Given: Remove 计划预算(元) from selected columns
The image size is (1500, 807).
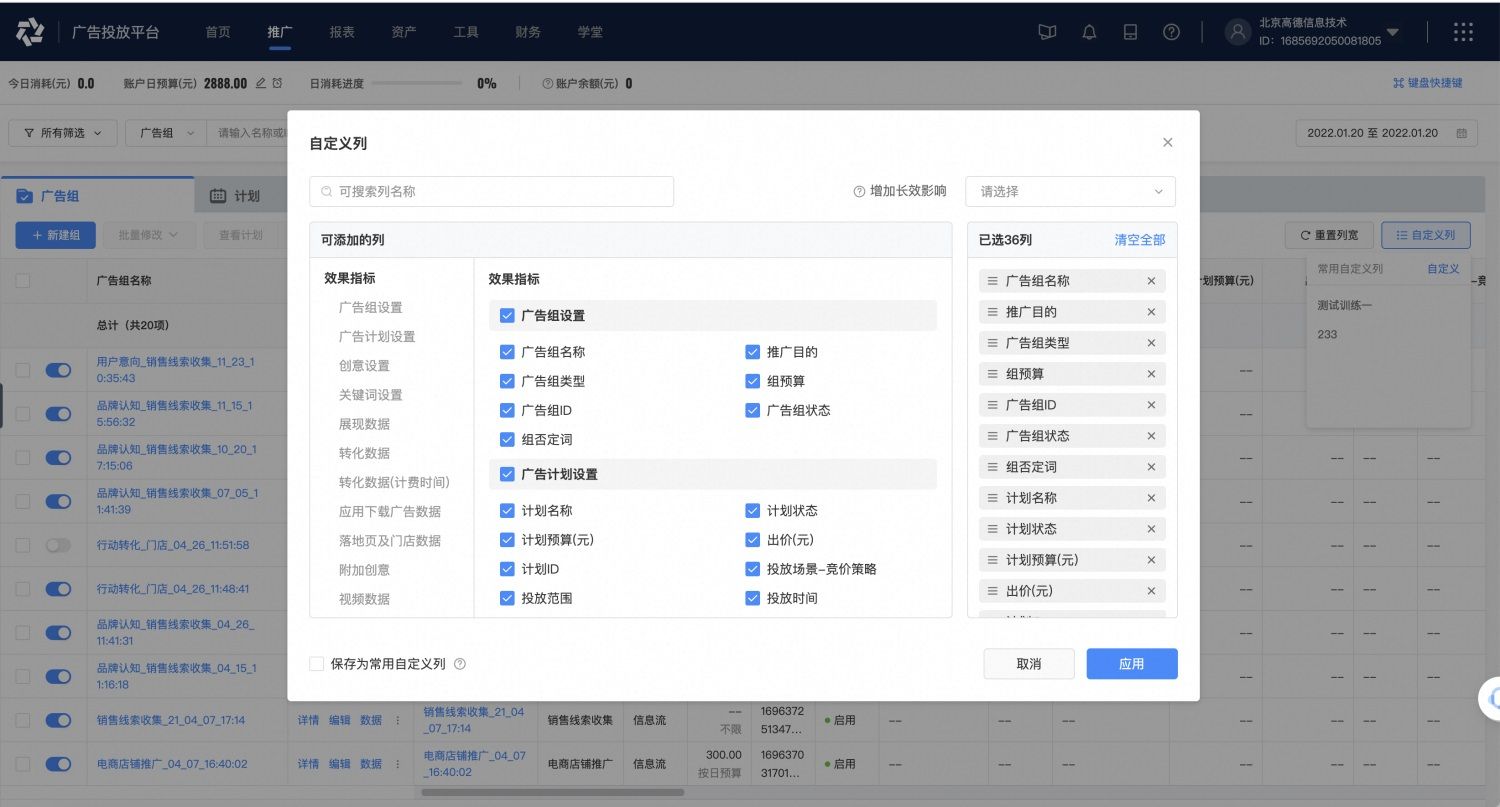Looking at the screenshot, I should [x=1151, y=560].
